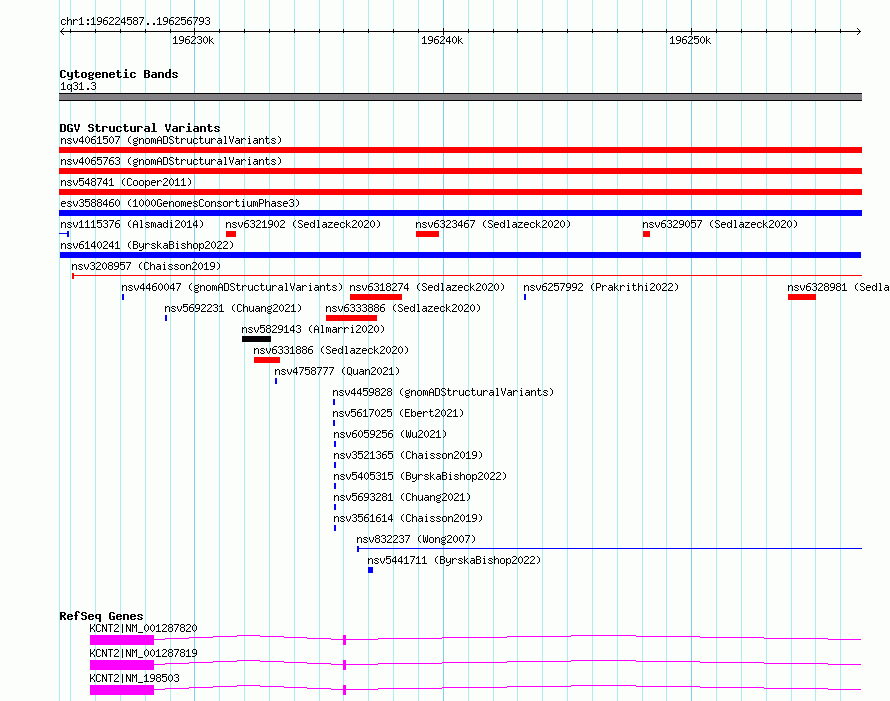Open nsv832237 (Wong2007) variant label
Viewport: 890px width, 701px height.
pos(416,539)
